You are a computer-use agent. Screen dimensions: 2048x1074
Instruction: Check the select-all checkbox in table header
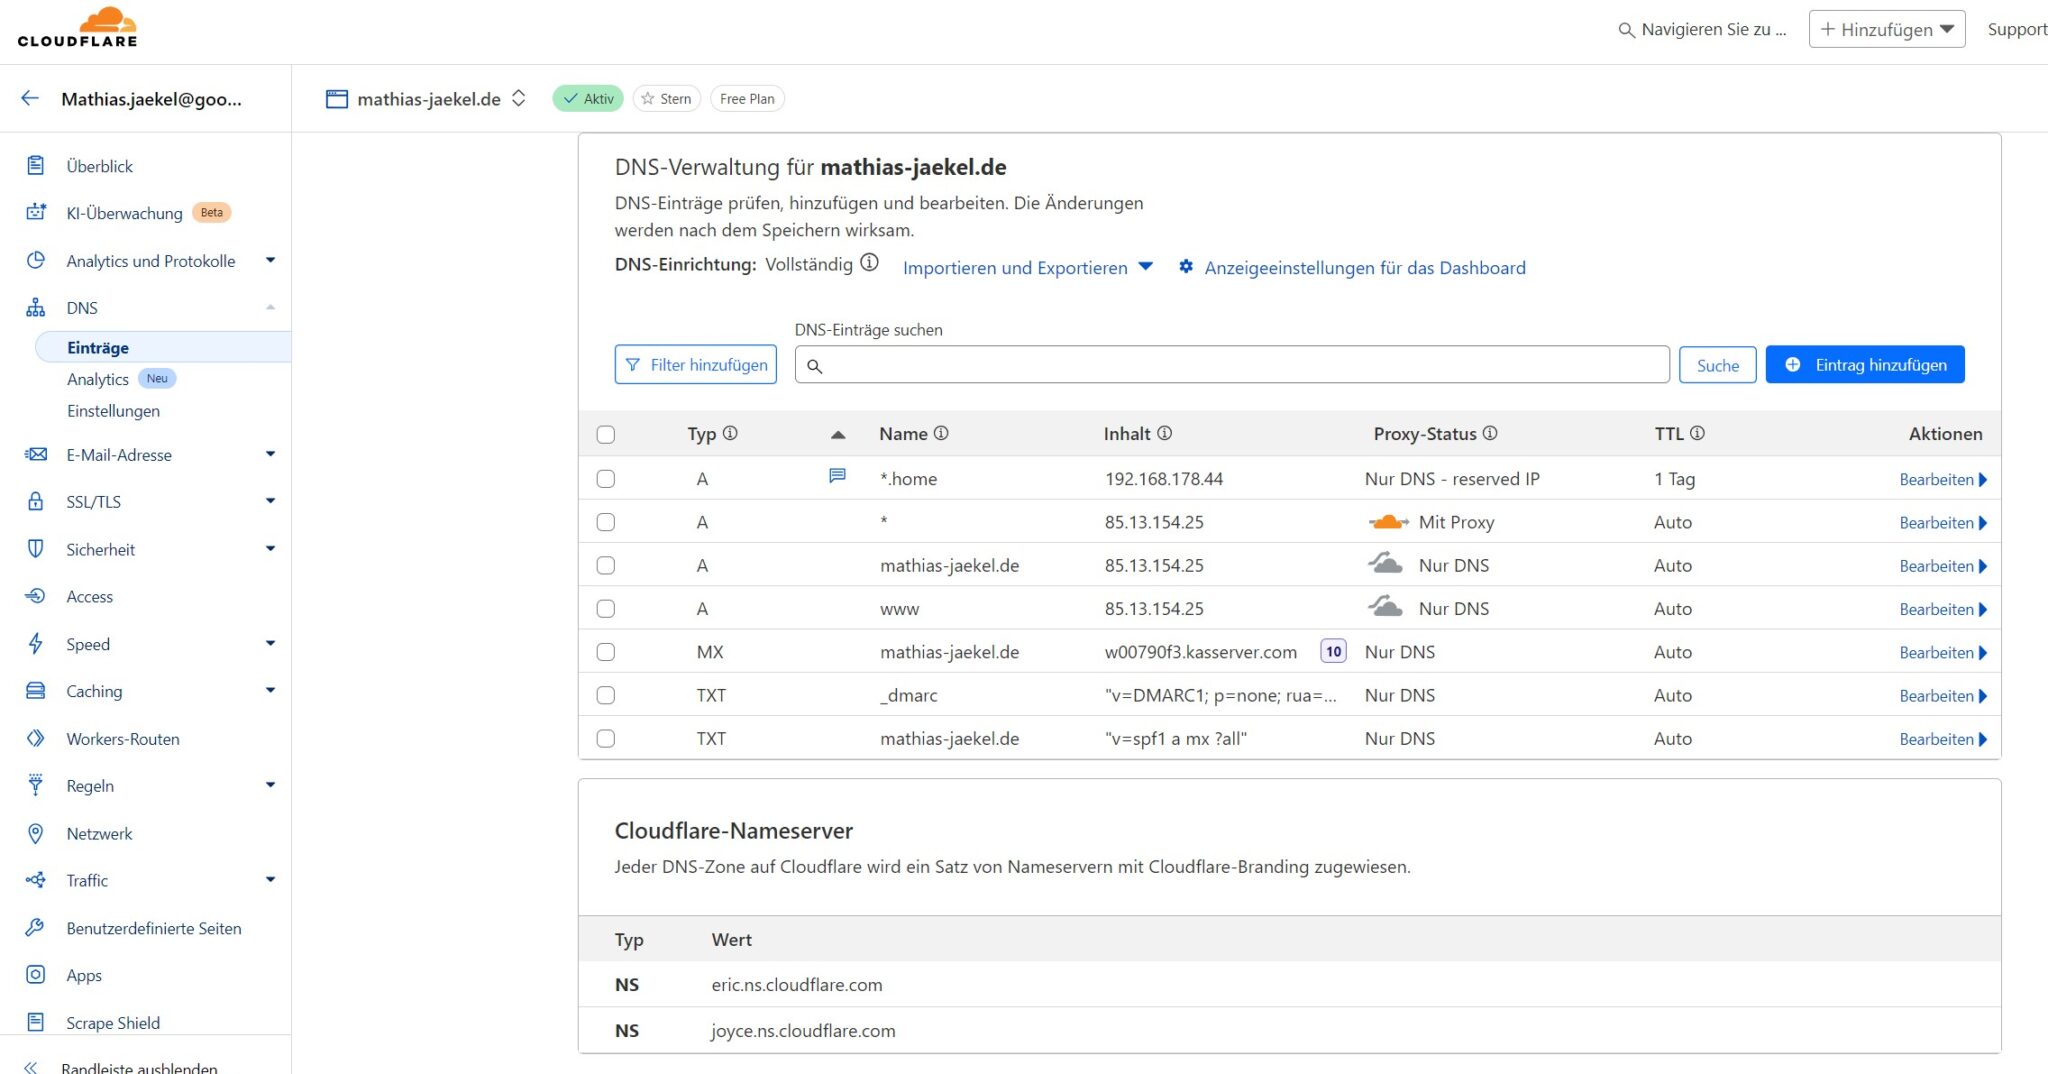[x=606, y=434]
